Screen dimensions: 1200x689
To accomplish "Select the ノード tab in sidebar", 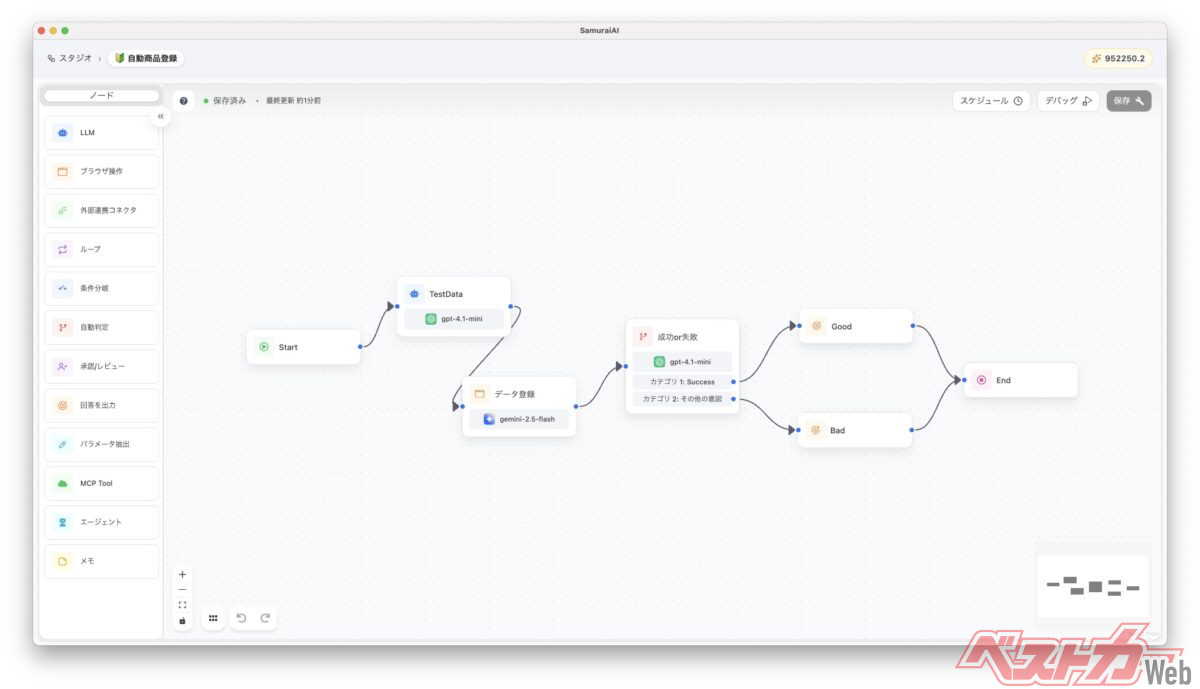I will tap(101, 96).
